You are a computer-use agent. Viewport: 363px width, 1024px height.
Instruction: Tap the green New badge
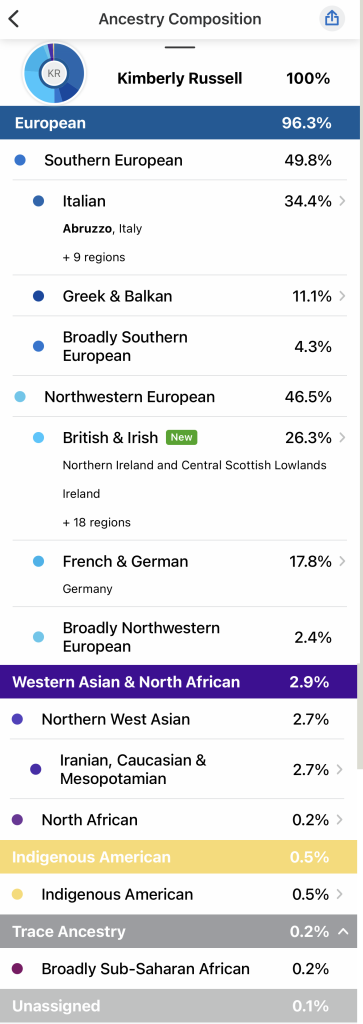182,438
